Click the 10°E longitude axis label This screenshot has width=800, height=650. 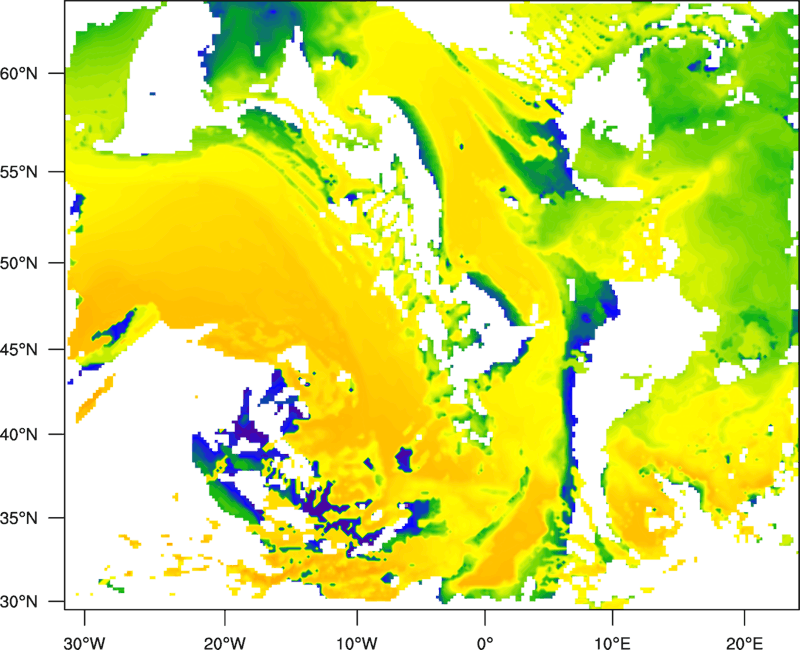click(612, 643)
